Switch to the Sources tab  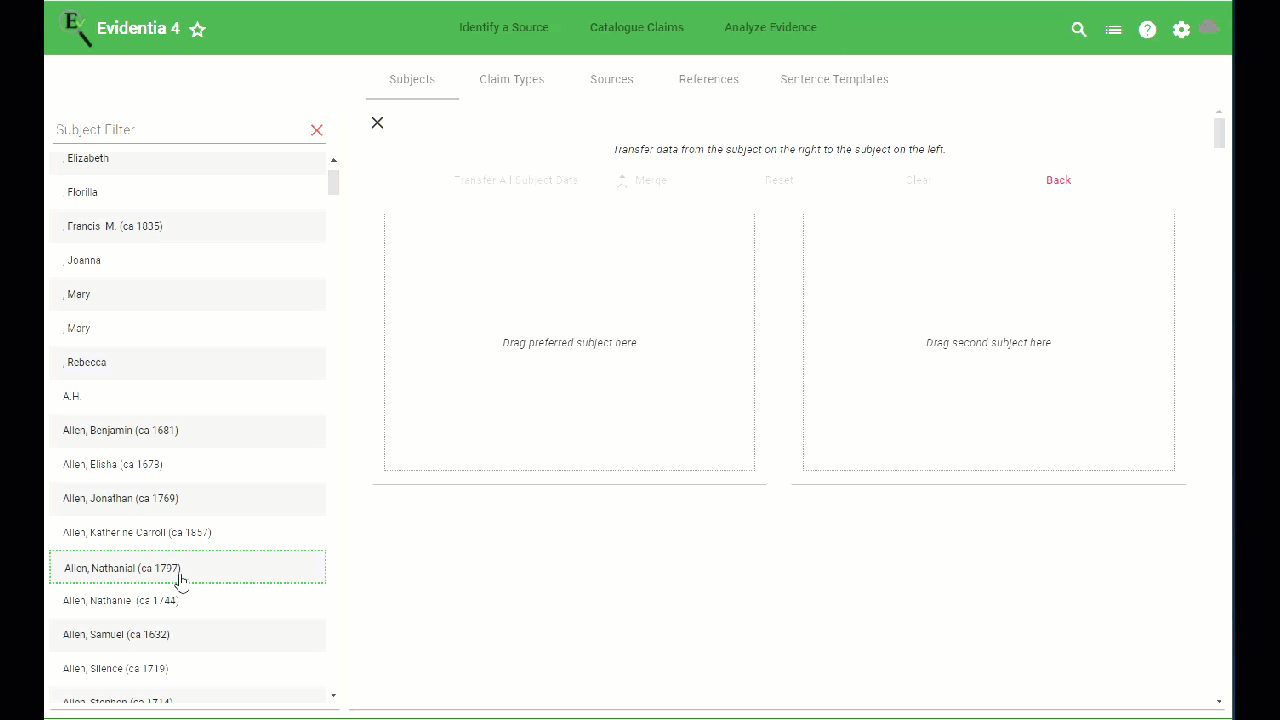click(612, 79)
